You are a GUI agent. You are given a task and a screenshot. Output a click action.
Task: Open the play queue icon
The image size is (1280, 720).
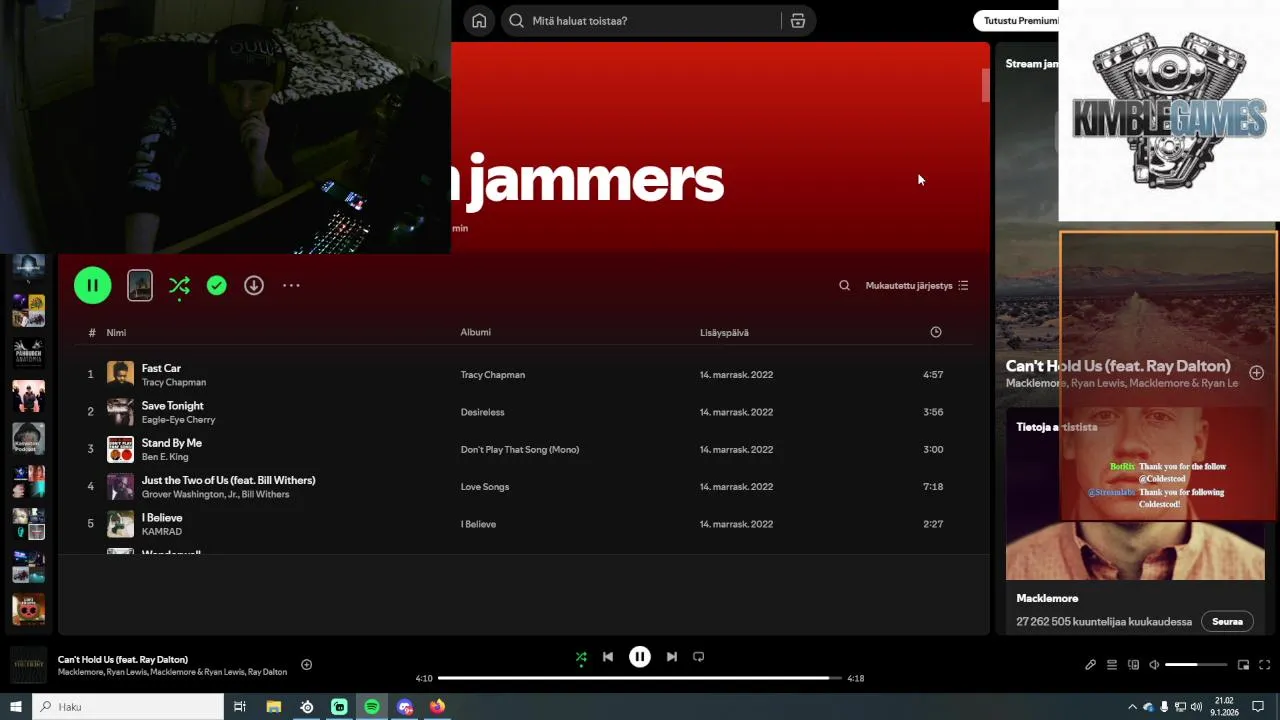1111,665
